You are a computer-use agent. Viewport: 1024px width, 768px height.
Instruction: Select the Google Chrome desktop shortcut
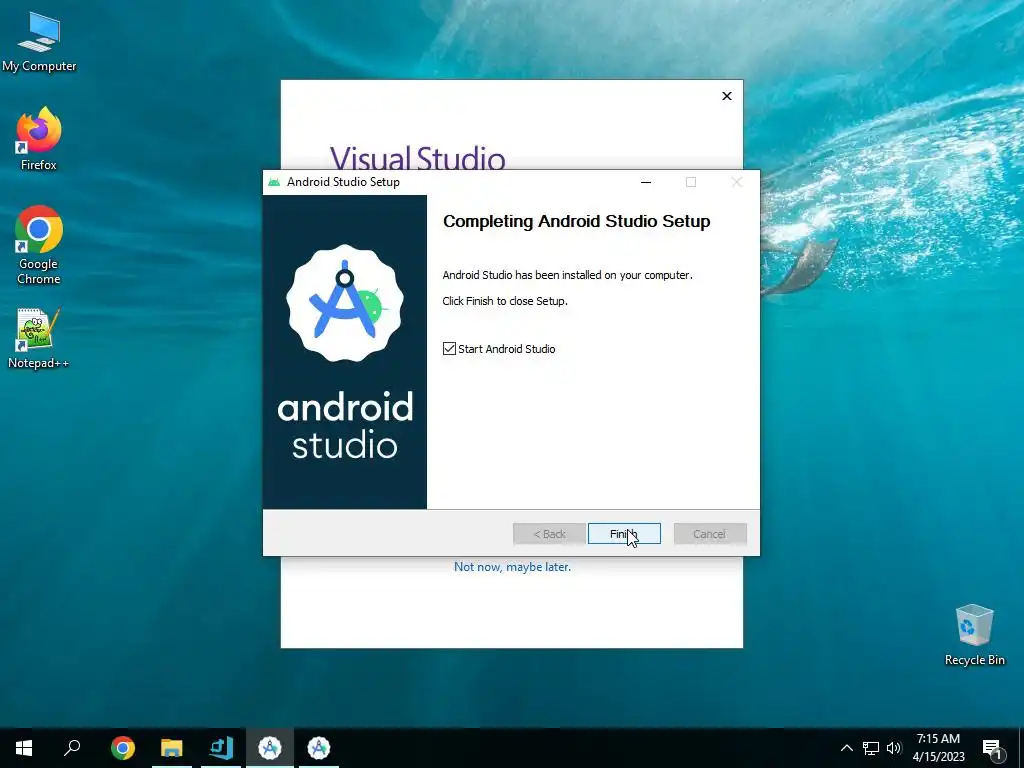[39, 245]
